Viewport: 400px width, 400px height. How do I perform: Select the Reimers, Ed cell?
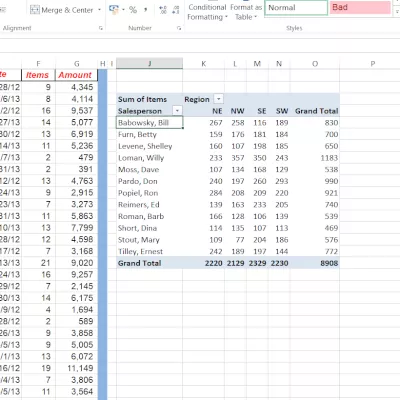pos(149,204)
